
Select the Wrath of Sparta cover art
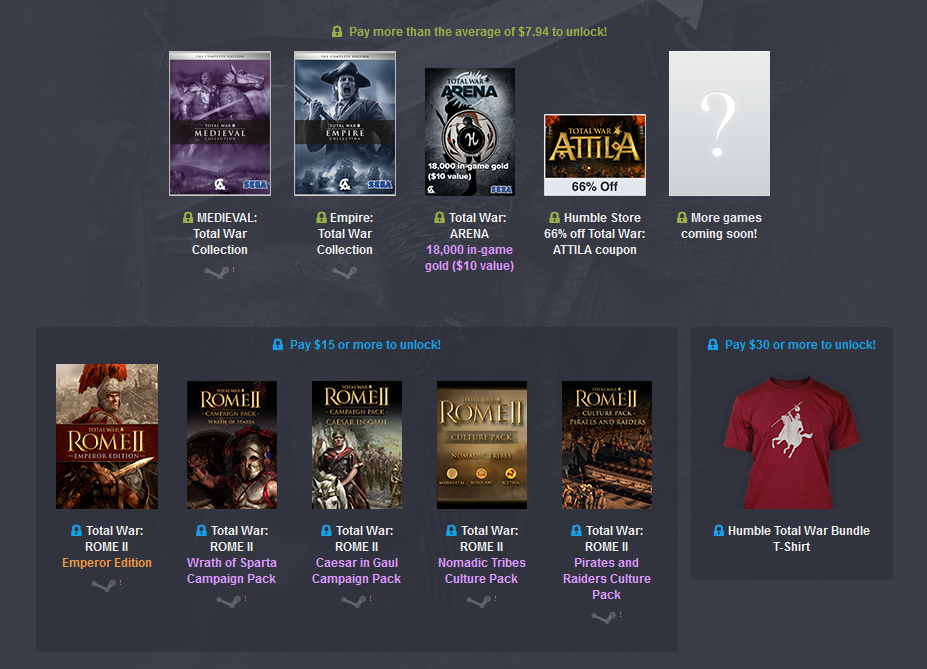(x=232, y=445)
